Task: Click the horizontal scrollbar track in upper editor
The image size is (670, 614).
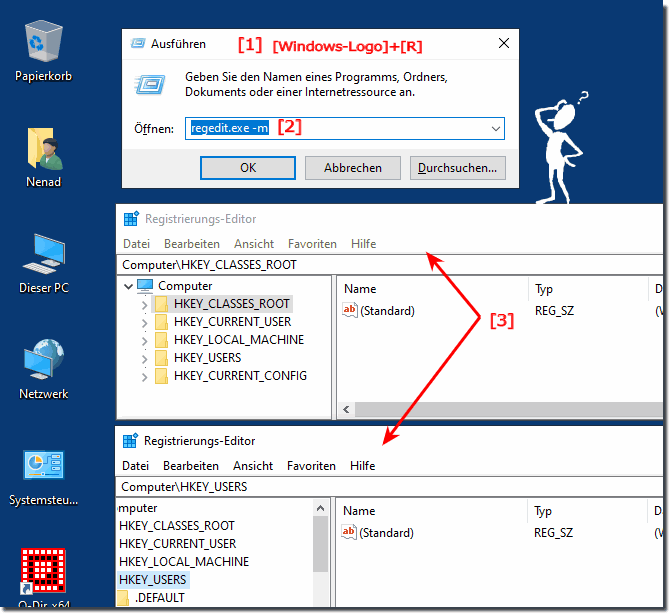Action: click(508, 409)
